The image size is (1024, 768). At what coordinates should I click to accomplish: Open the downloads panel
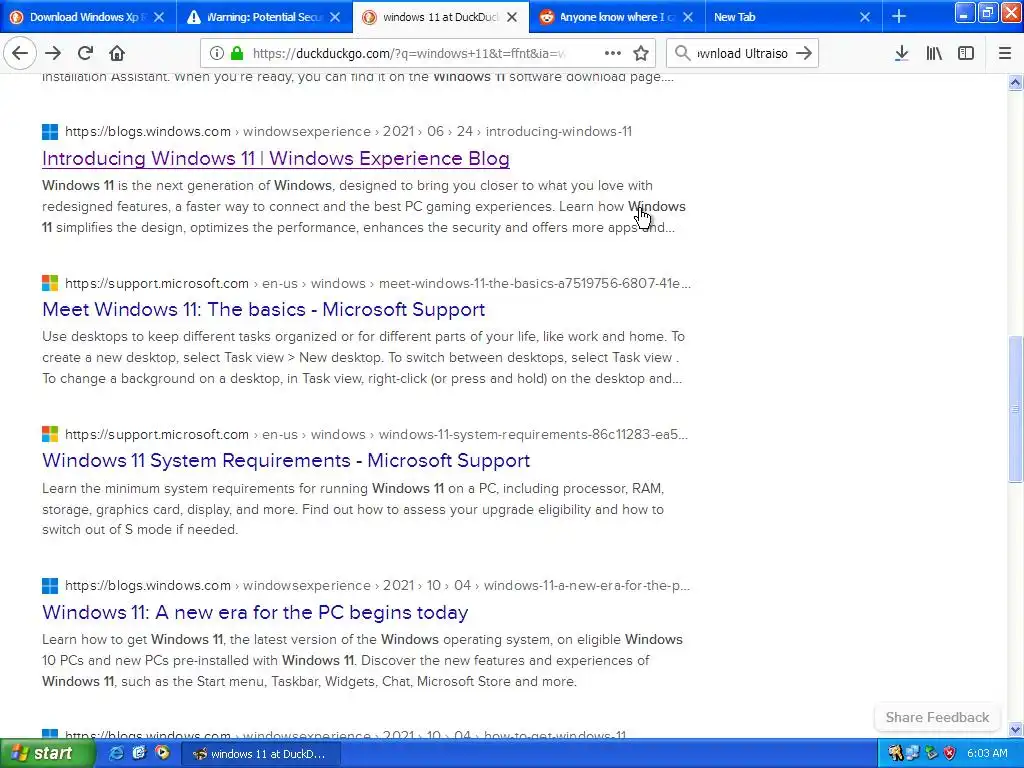coord(901,54)
